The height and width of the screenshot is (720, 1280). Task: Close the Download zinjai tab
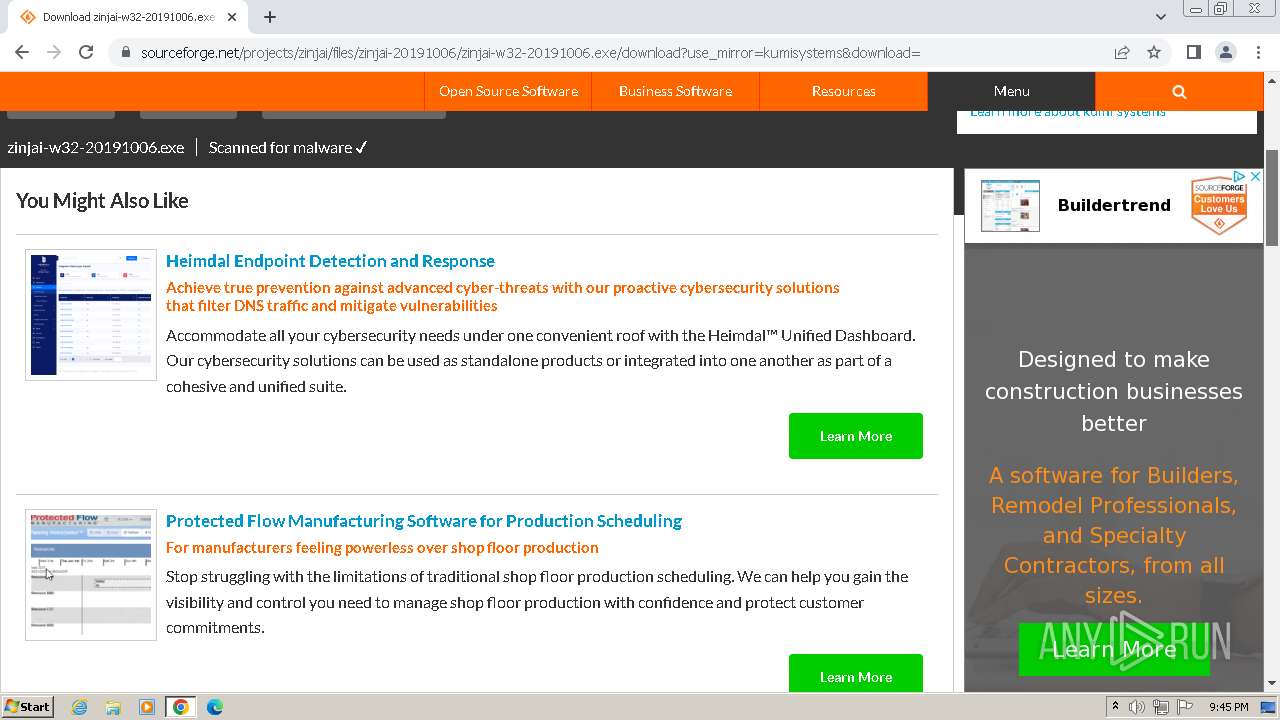pyautogui.click(x=231, y=17)
